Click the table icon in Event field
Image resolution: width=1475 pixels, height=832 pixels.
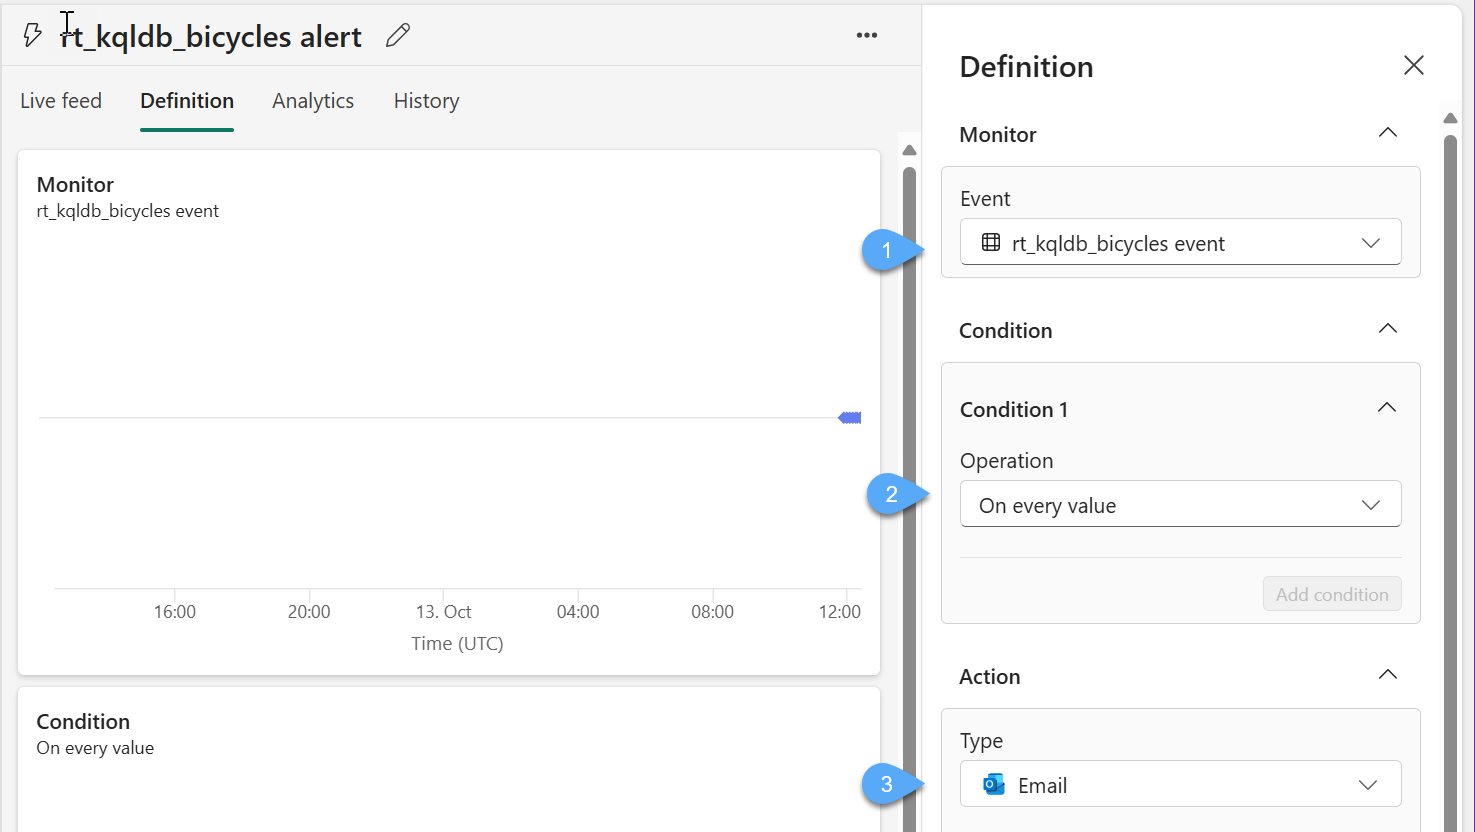pyautogui.click(x=990, y=243)
